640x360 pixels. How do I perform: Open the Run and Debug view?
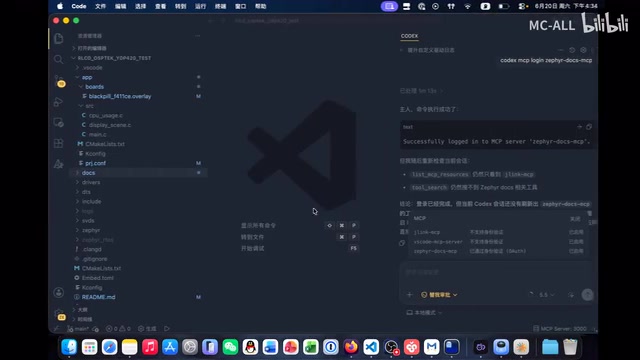(x=58, y=102)
